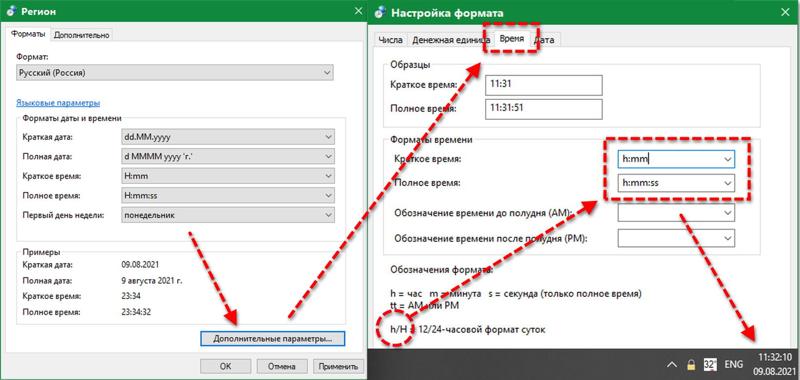Screen dimensions: 800x380
Task: Click the Регион window globe icon
Action: point(12,11)
